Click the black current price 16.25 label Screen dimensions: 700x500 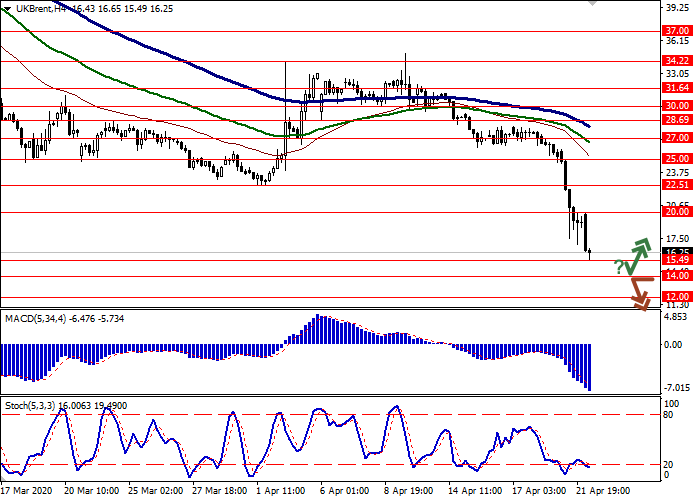click(676, 252)
